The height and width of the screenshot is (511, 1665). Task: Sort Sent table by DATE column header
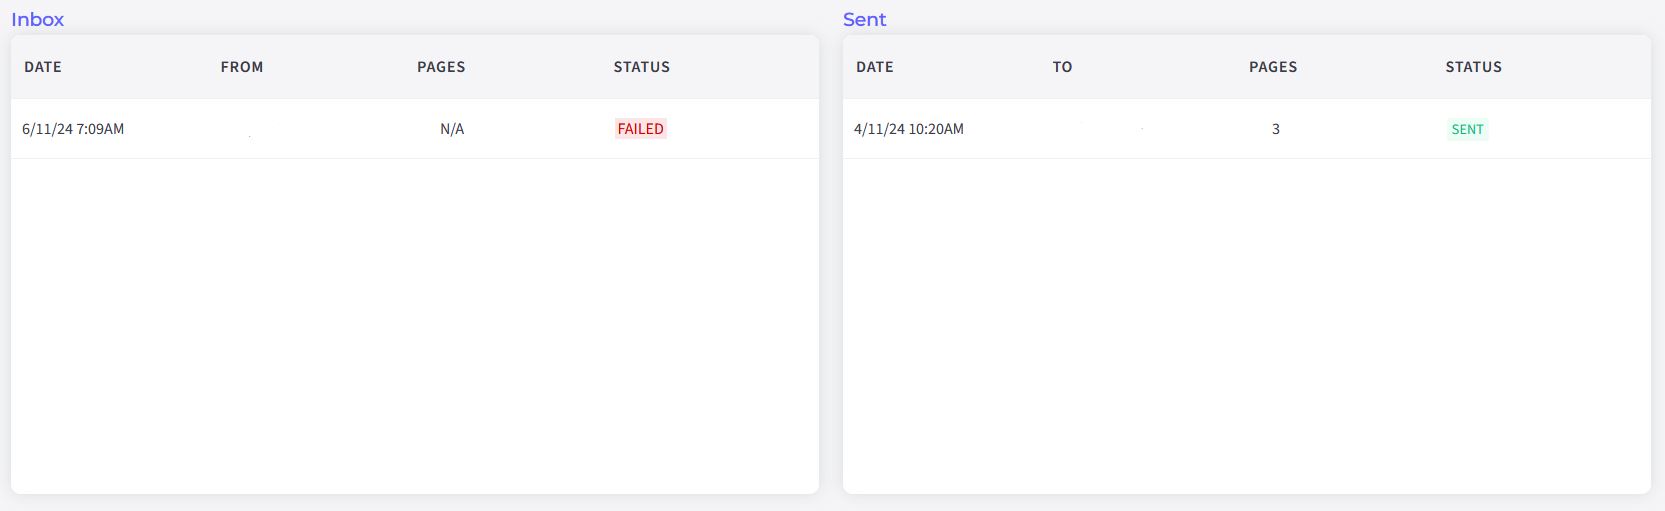[875, 67]
